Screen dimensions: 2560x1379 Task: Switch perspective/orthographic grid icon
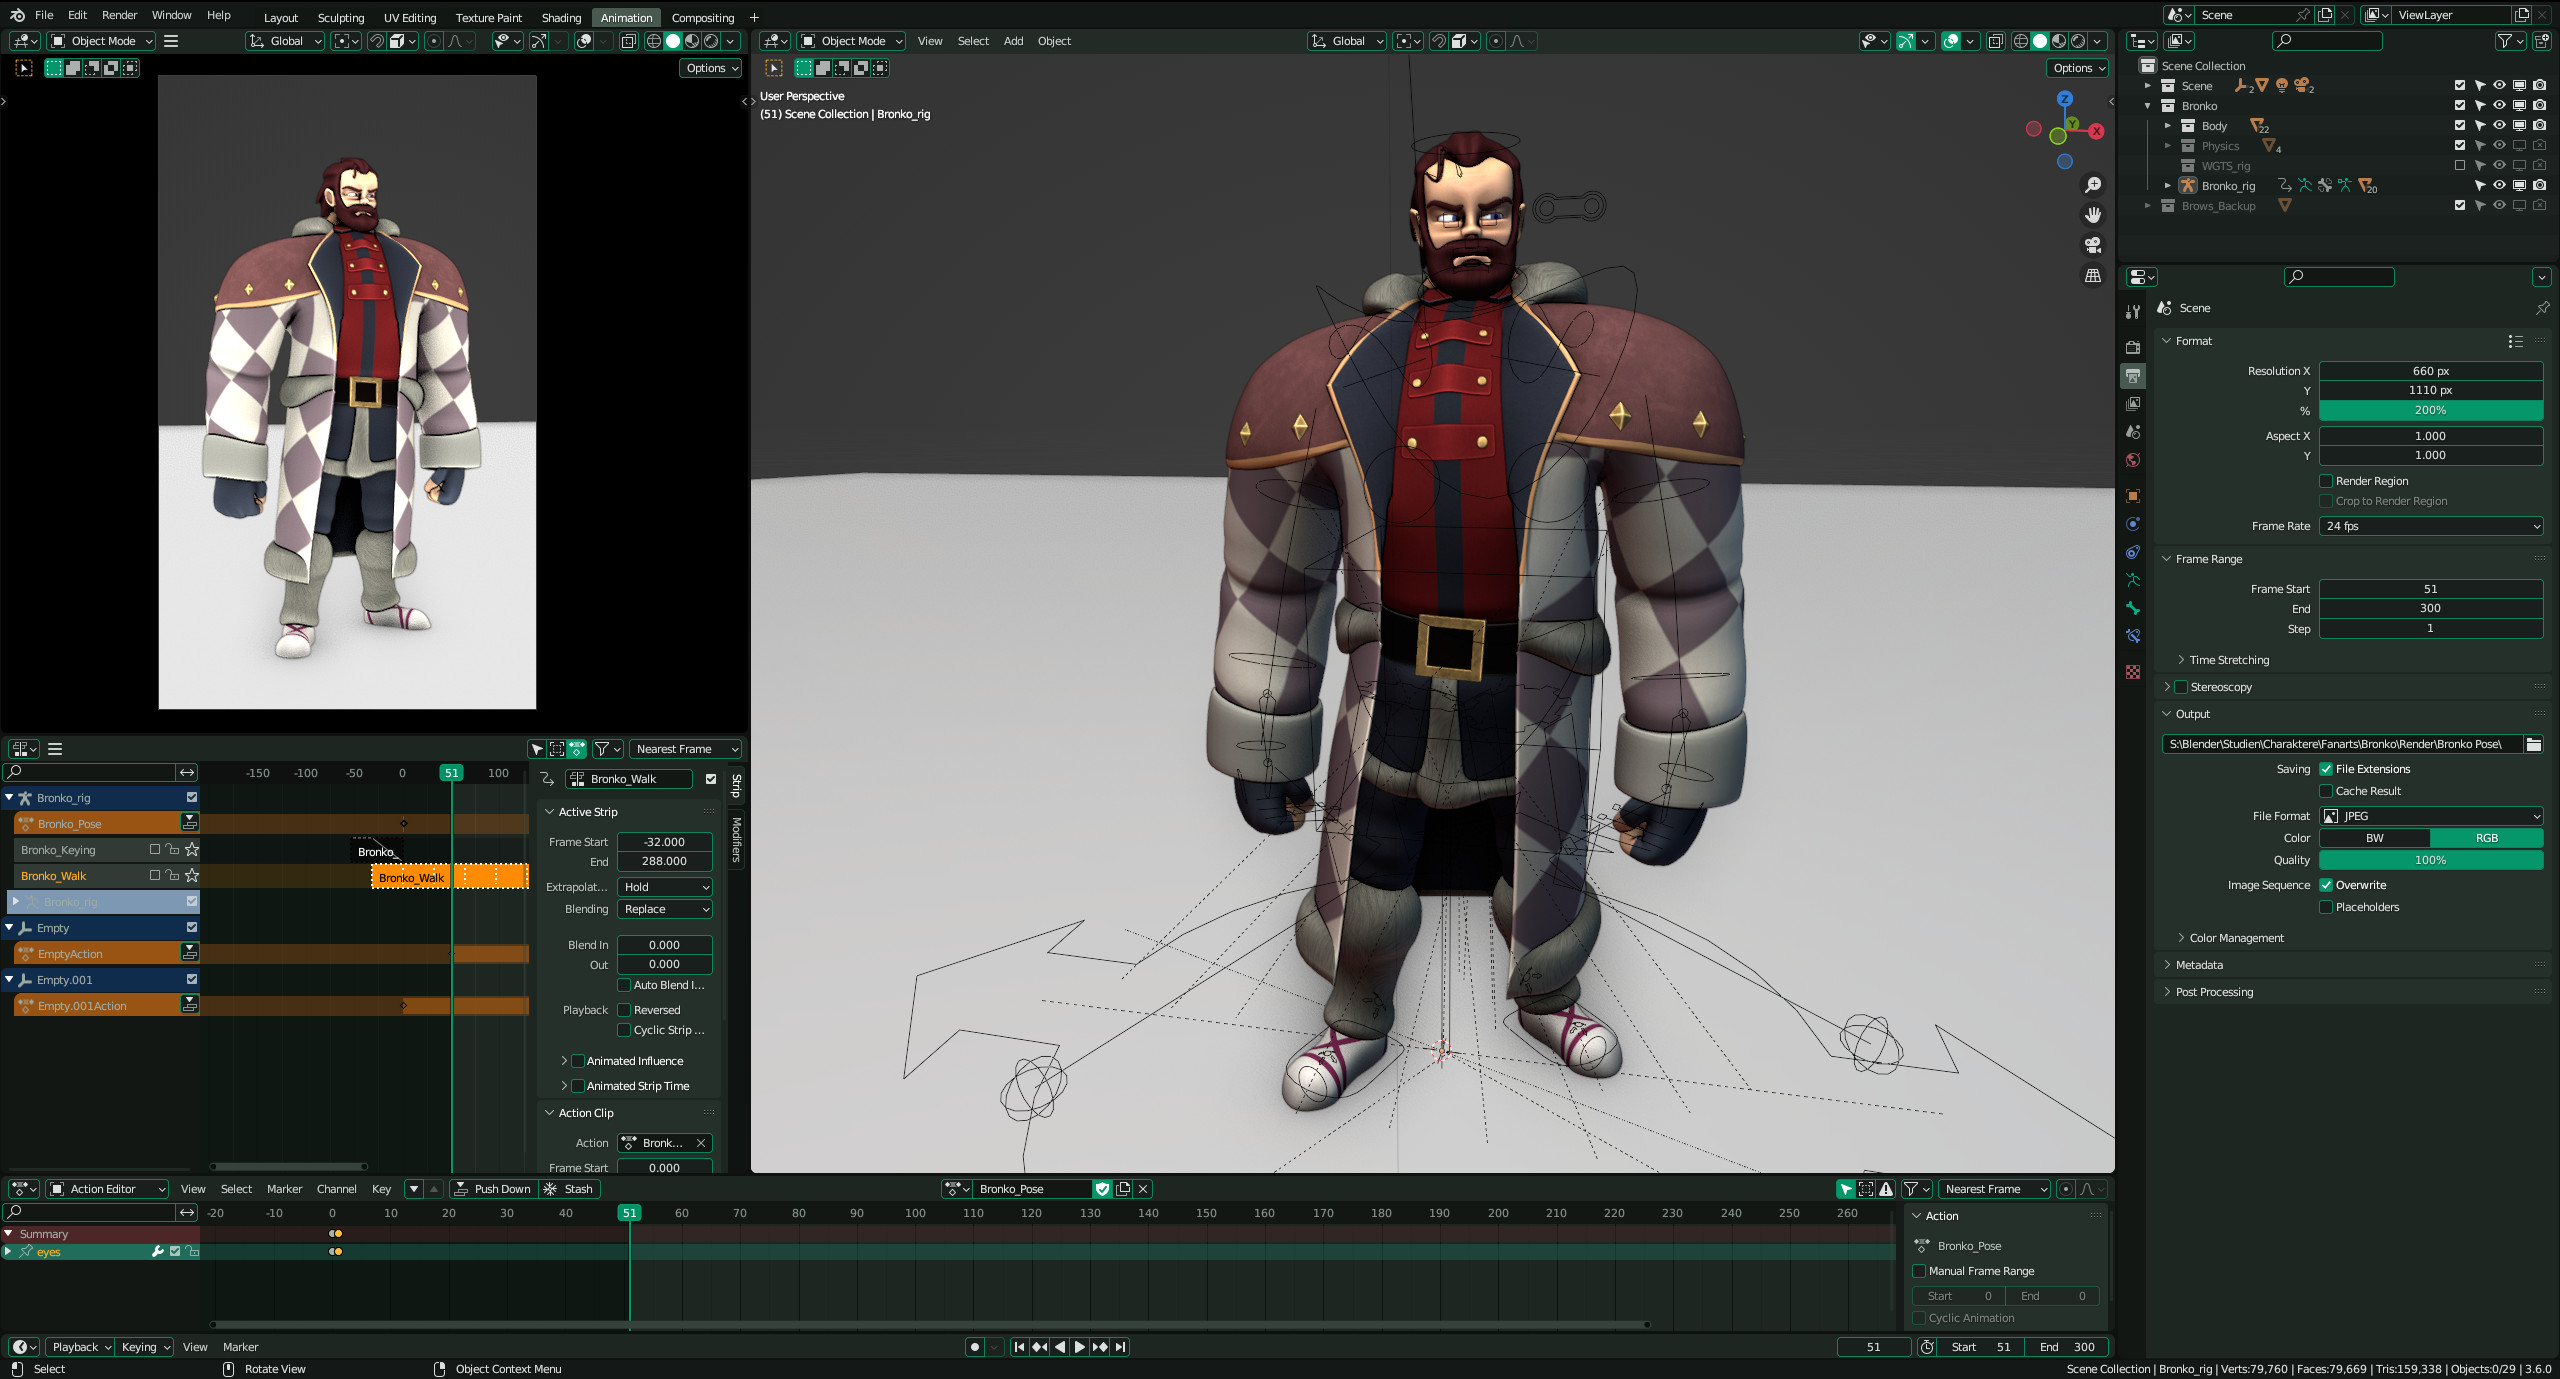[2092, 275]
